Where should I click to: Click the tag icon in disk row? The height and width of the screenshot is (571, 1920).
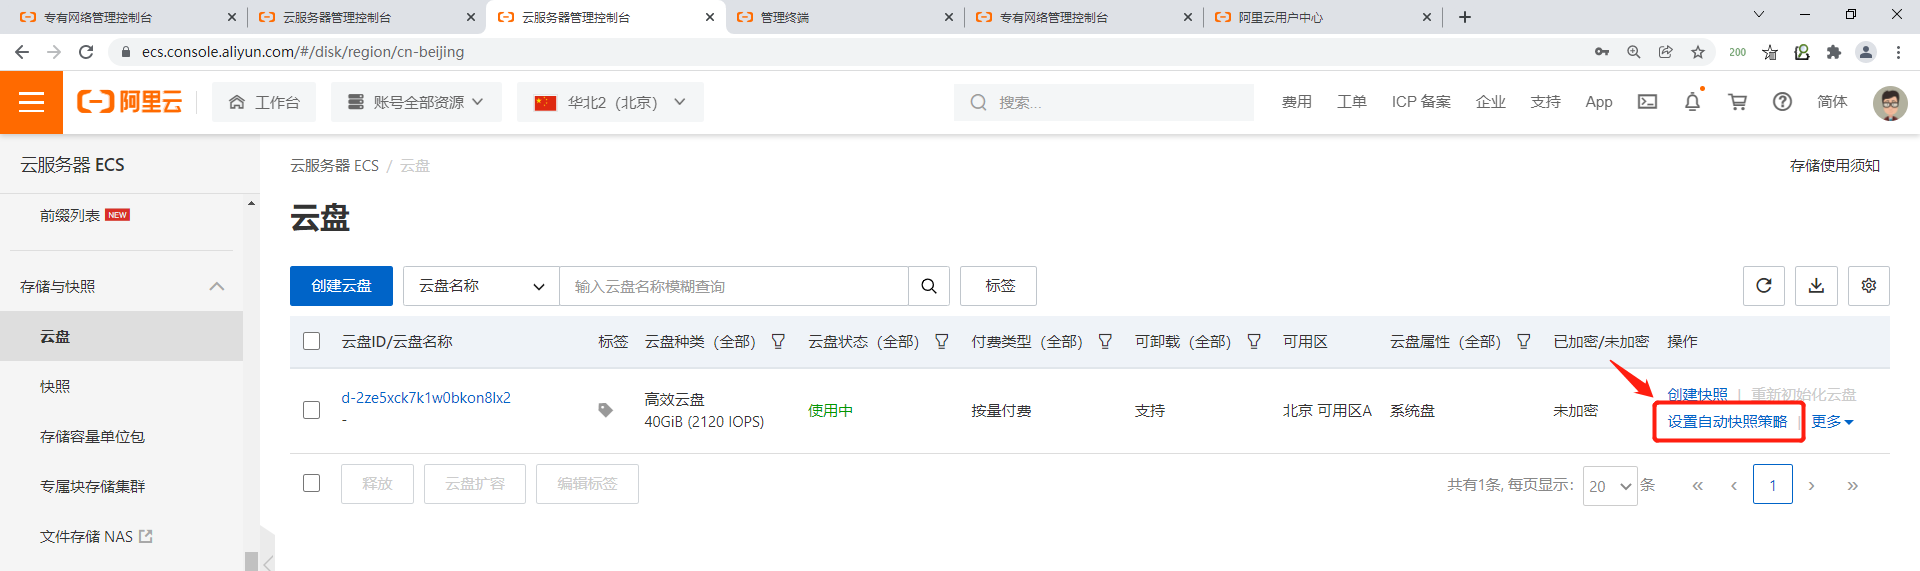coord(605,410)
